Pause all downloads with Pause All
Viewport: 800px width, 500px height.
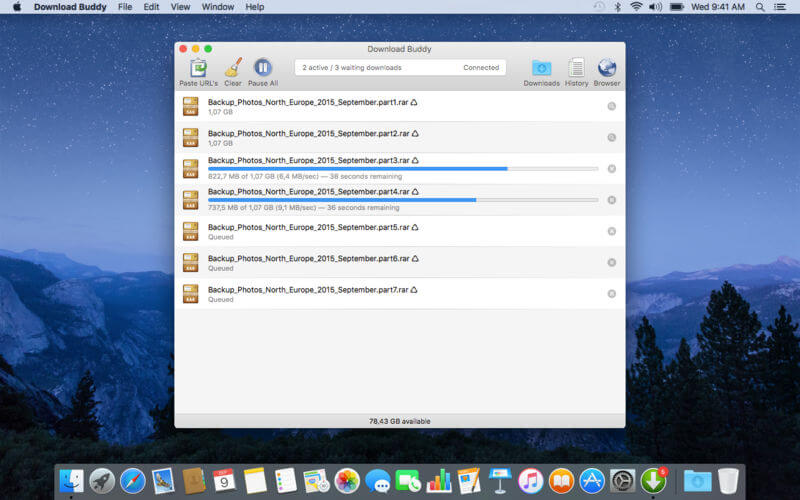[263, 67]
